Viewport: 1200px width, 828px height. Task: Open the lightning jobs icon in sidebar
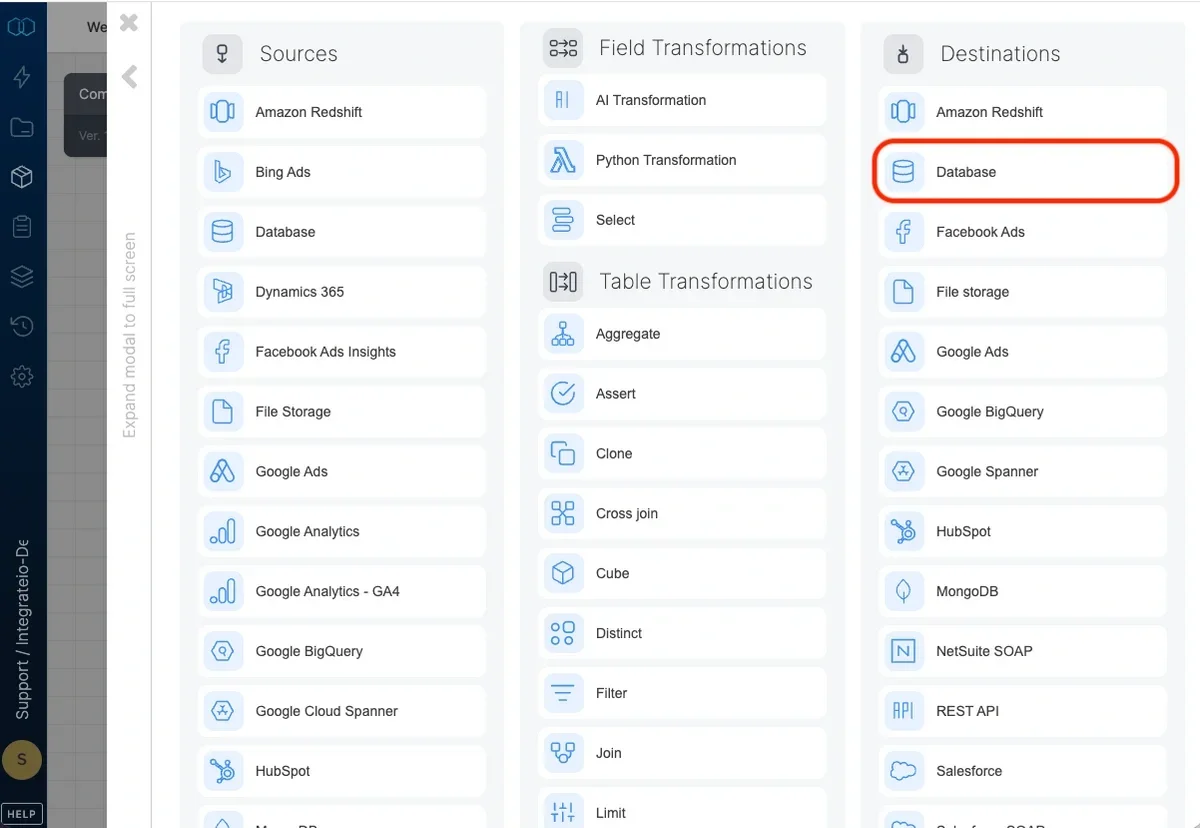pyautogui.click(x=22, y=77)
